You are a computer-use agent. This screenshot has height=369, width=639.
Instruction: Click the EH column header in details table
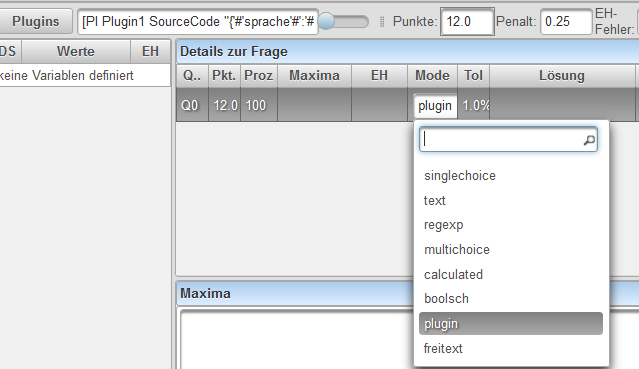pos(379,76)
